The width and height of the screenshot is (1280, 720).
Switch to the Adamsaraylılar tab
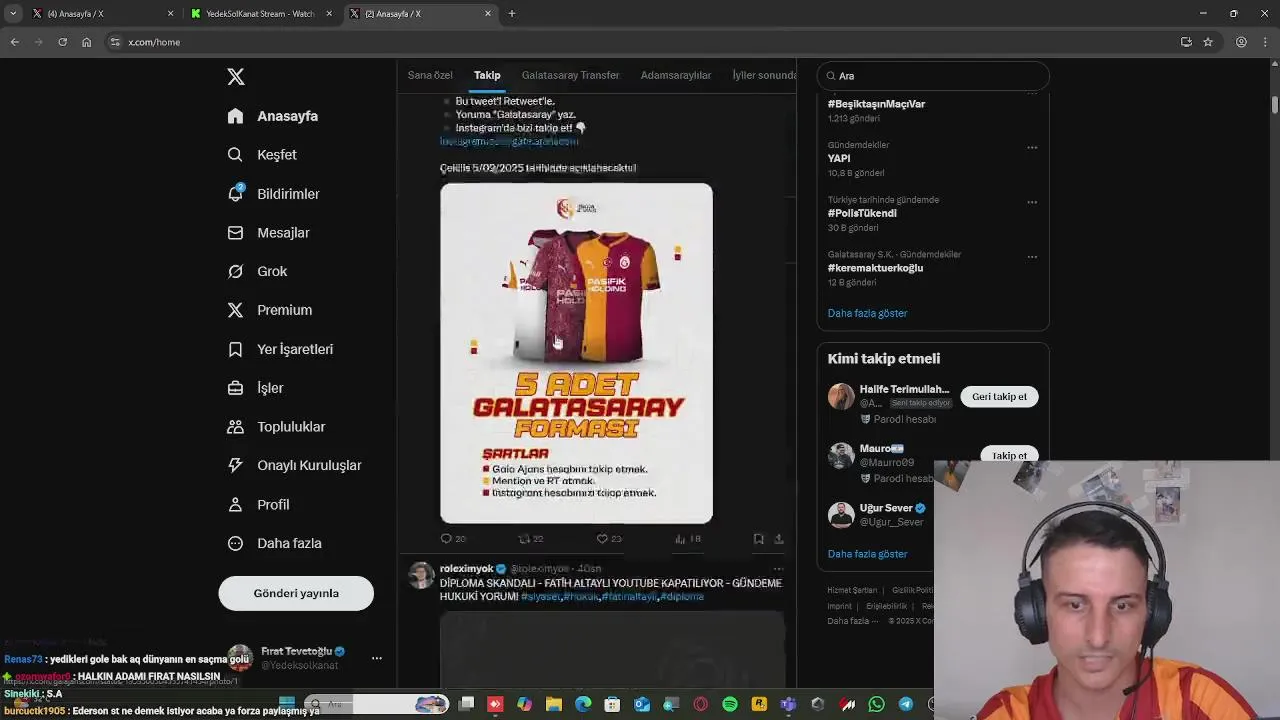(676, 75)
